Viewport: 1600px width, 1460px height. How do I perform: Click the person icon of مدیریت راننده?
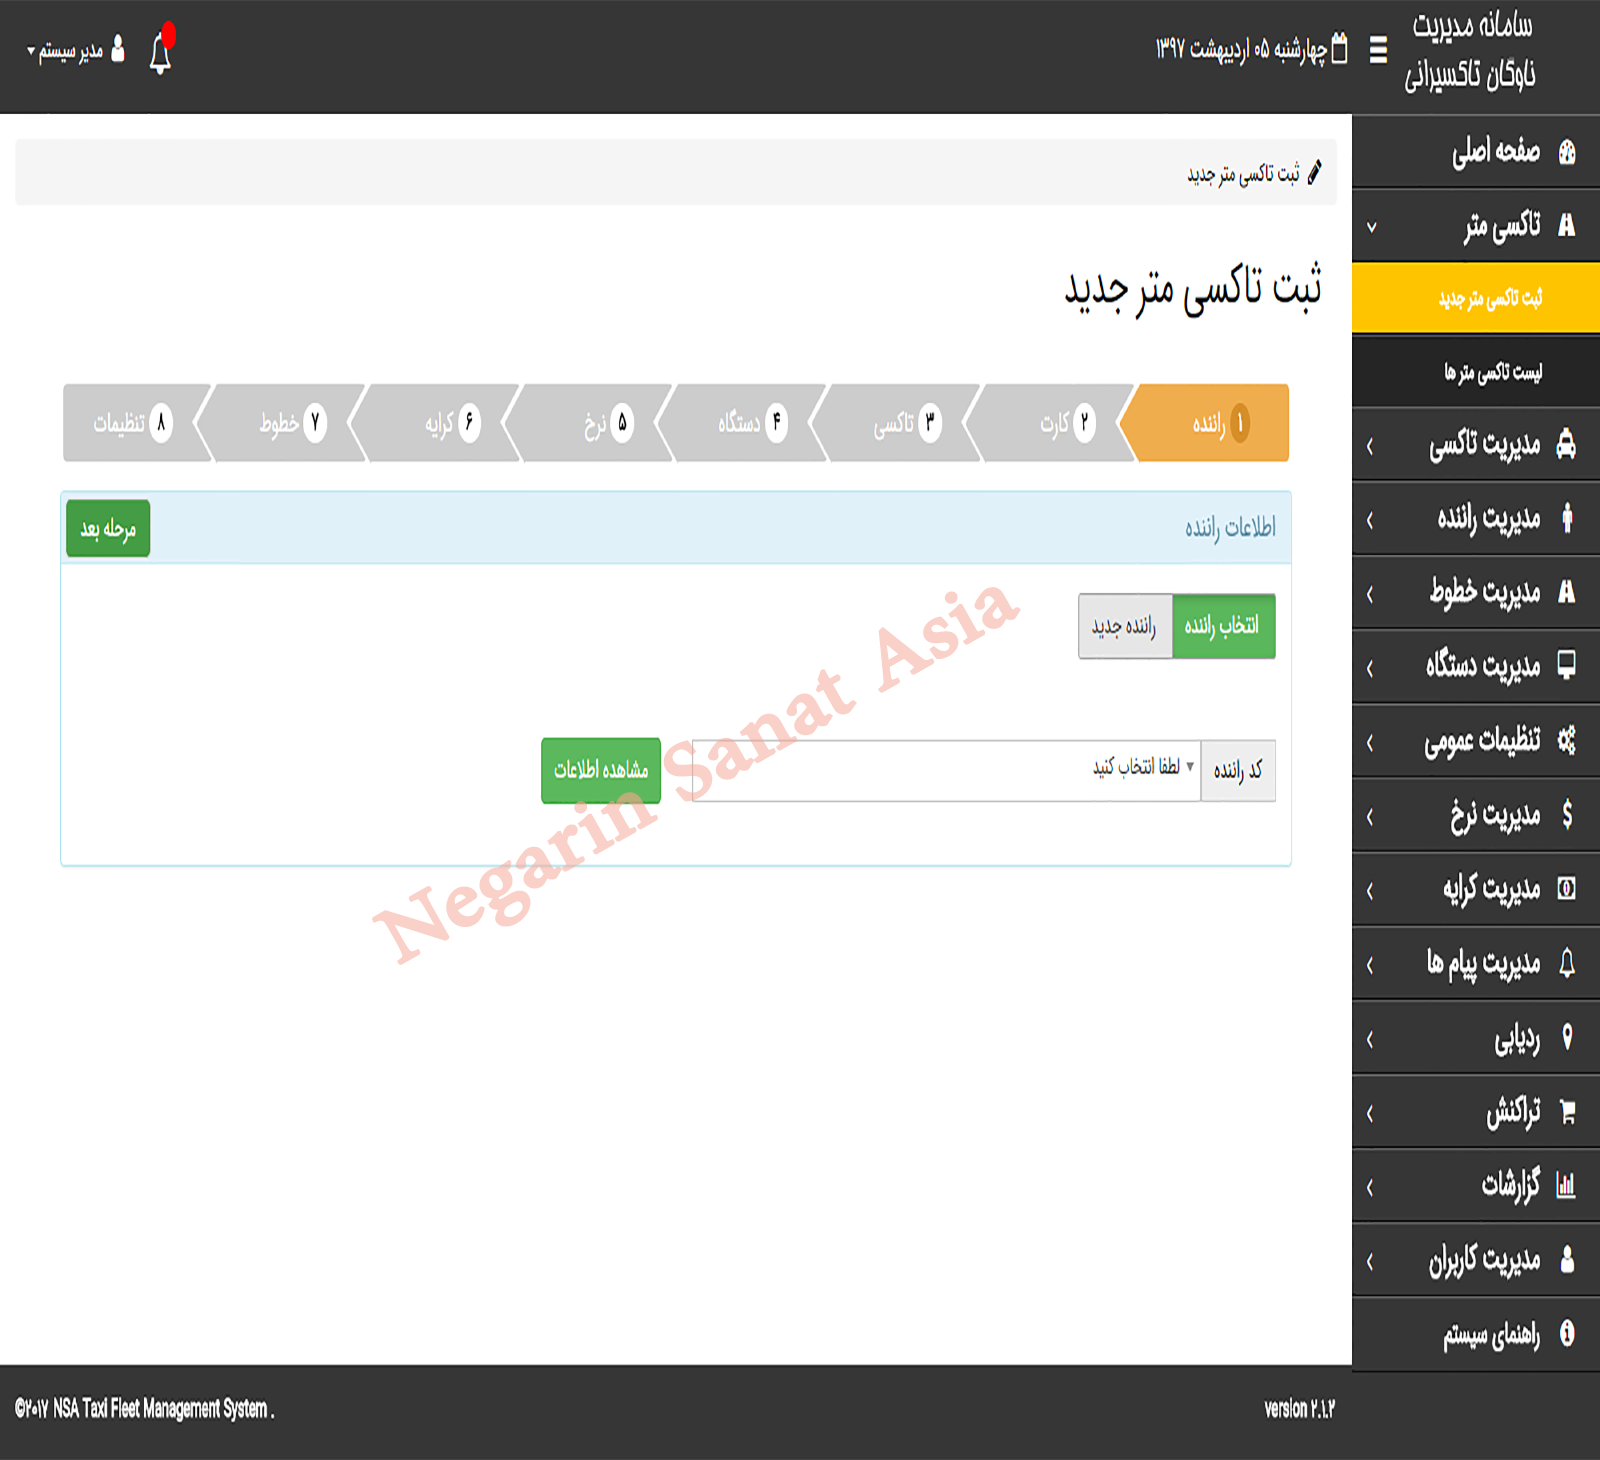pyautogui.click(x=1567, y=518)
